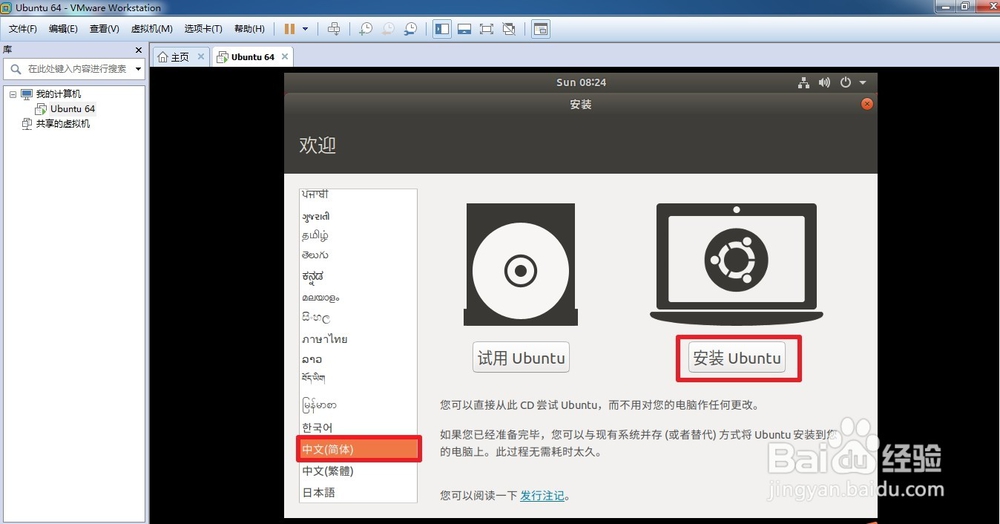The width and height of the screenshot is (1000, 524).
Task: Minimize the VMware Workstation window
Action: [x=945, y=6]
